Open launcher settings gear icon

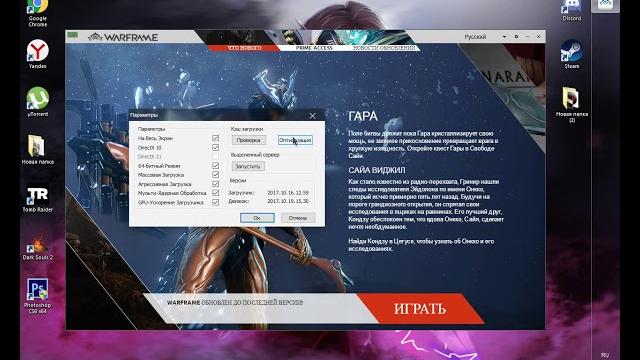pyautogui.click(x=516, y=37)
